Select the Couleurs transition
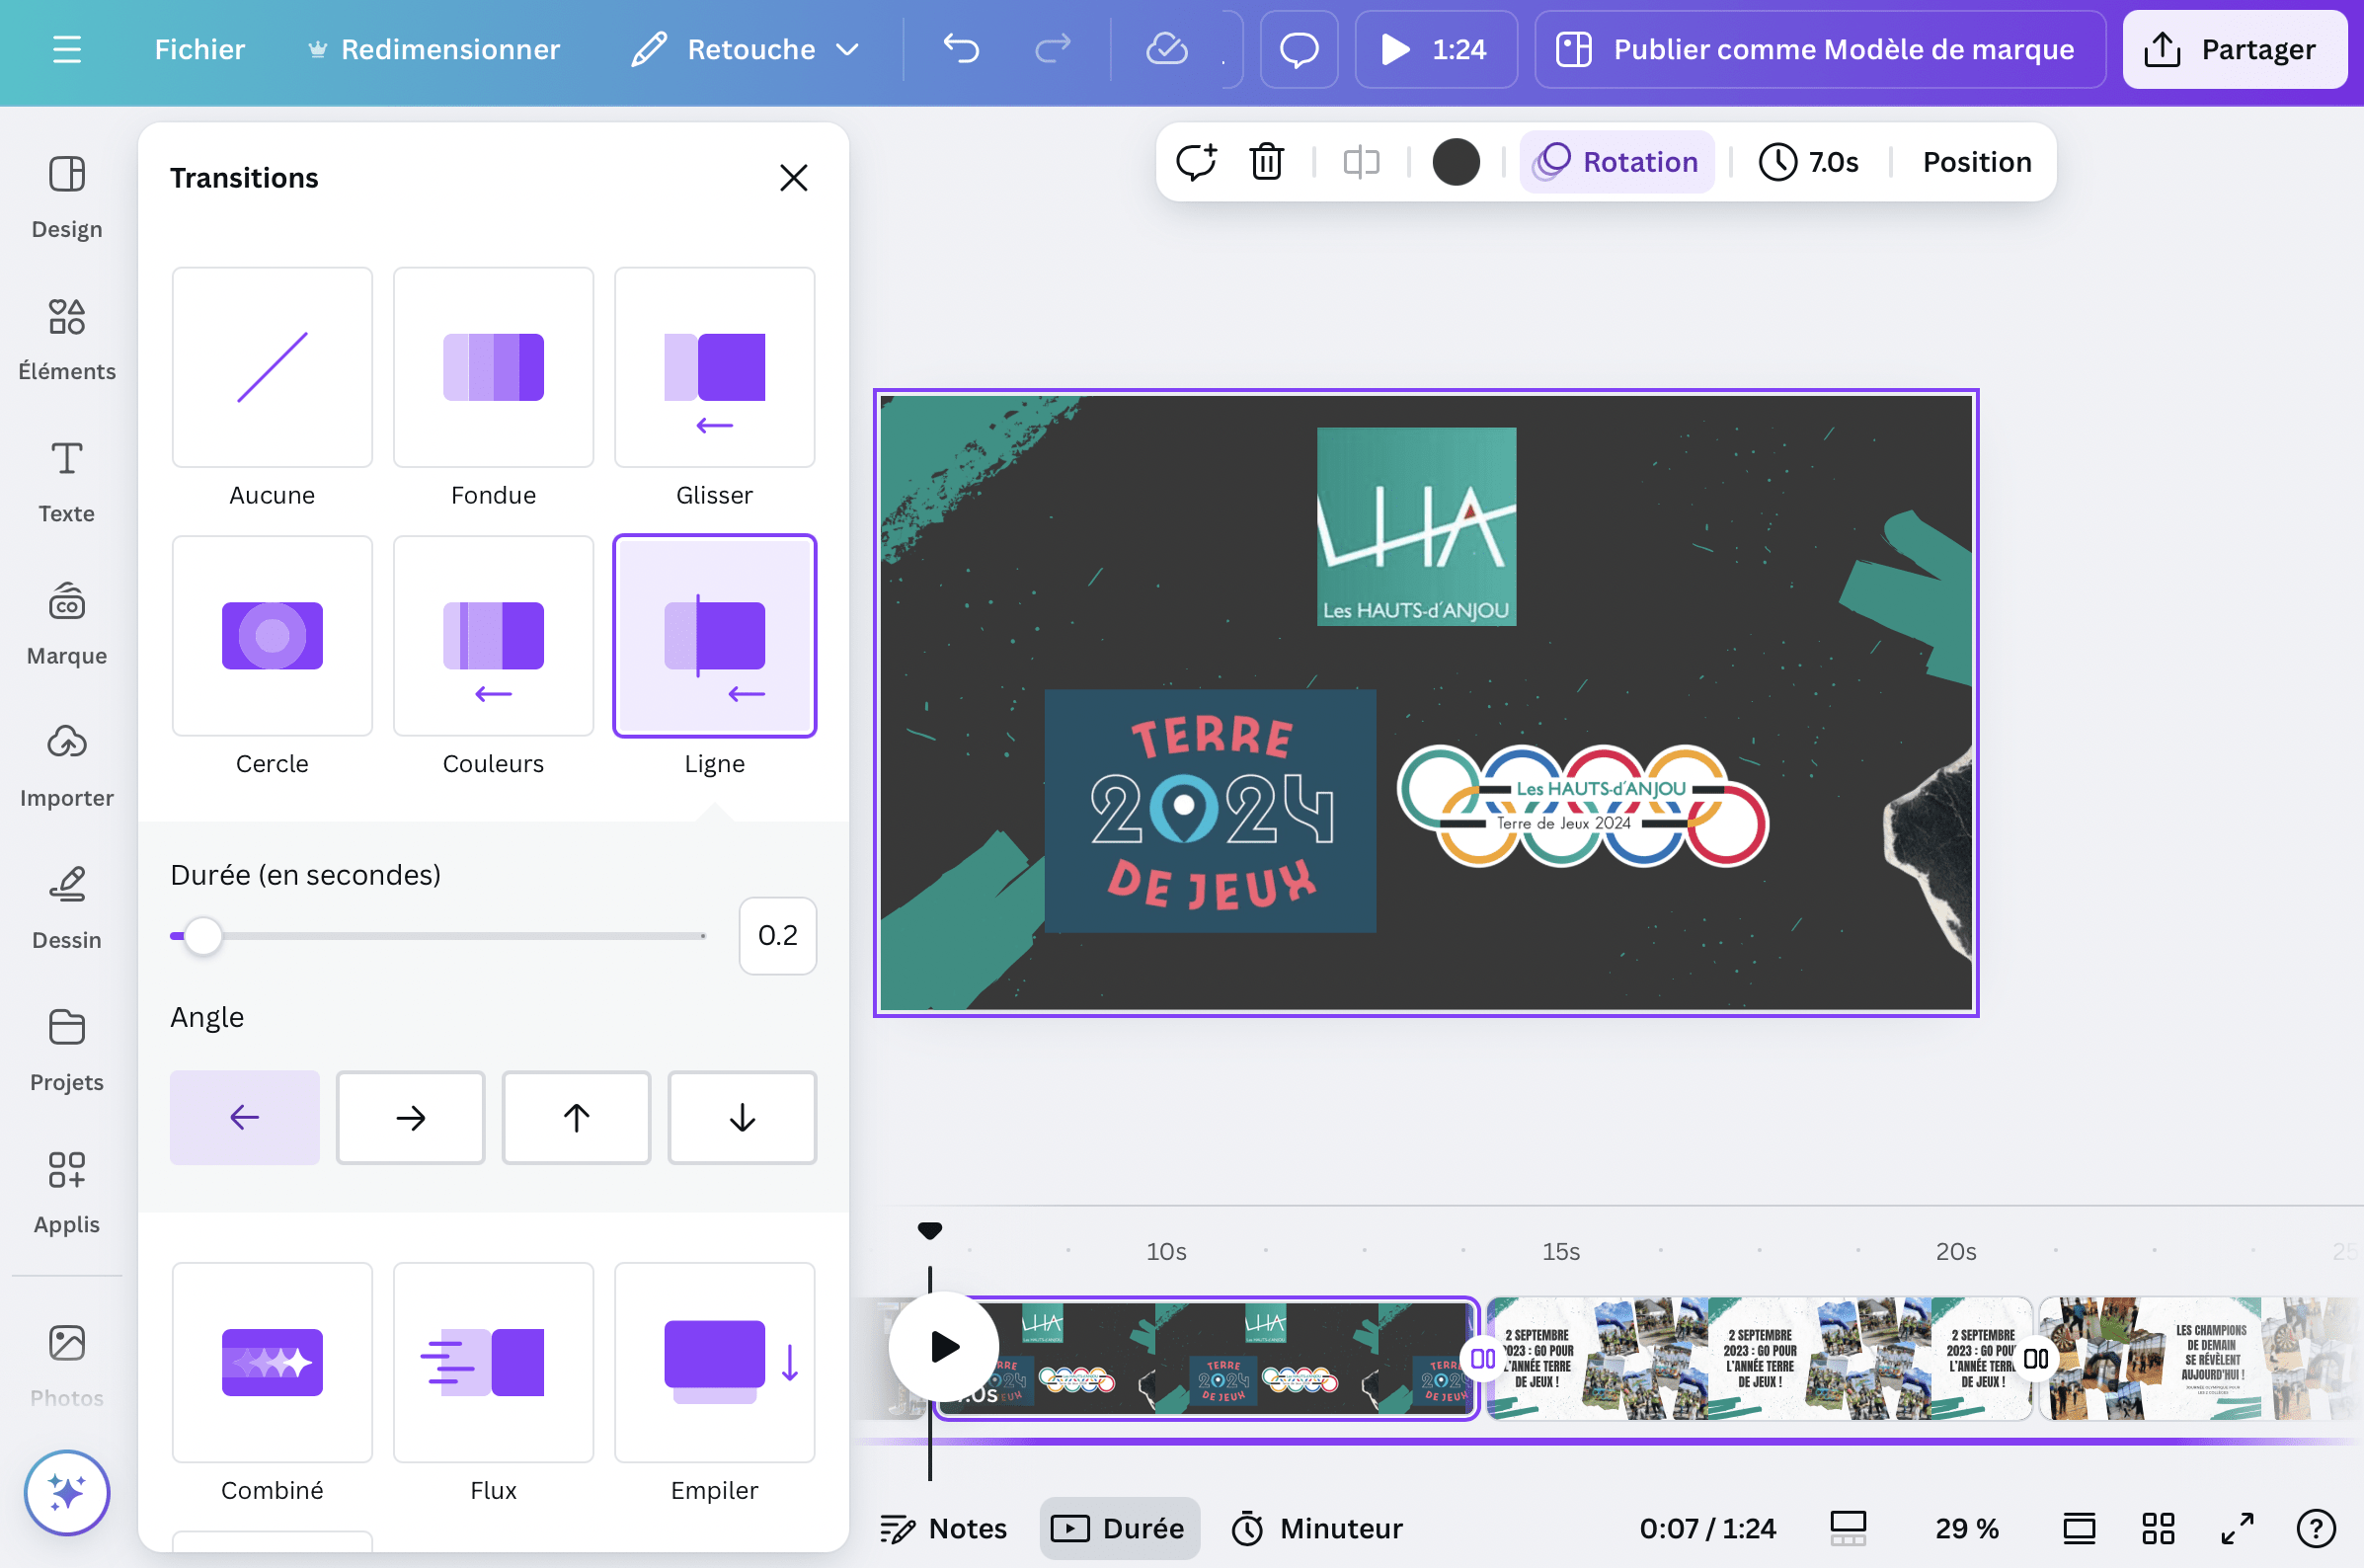The image size is (2364, 1568). 493,635
